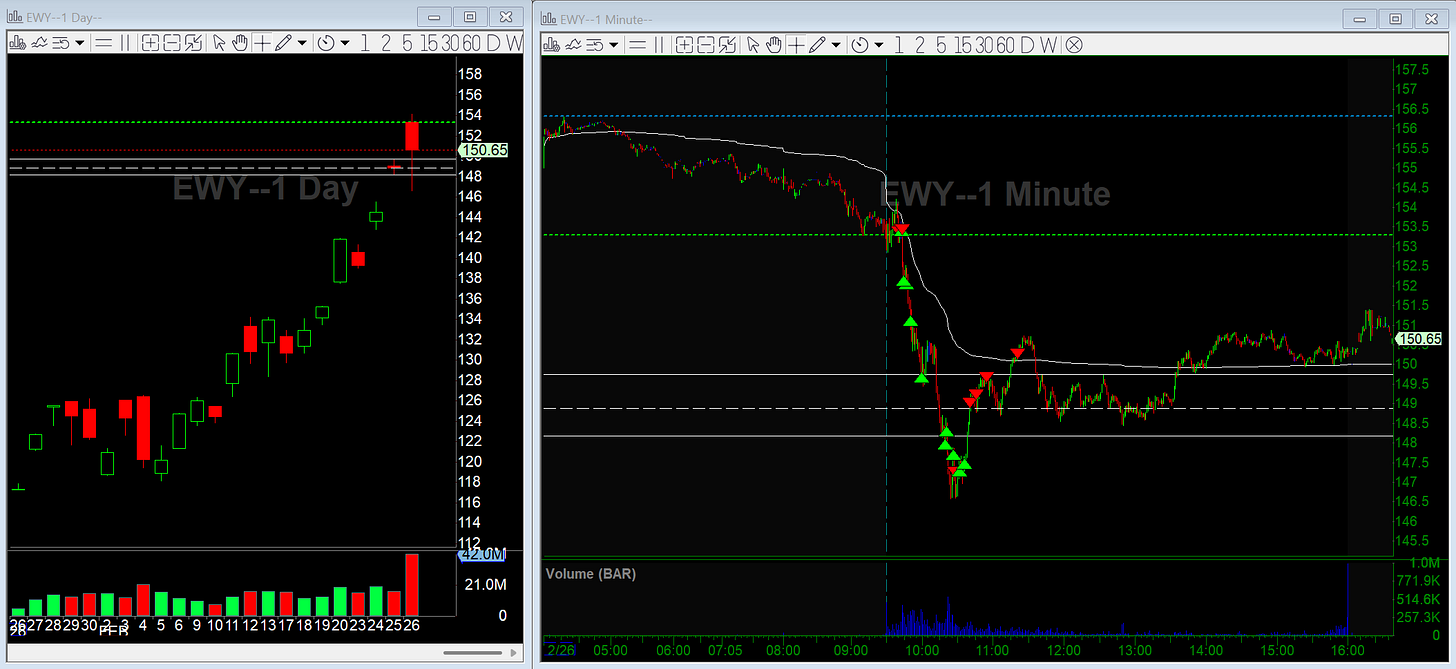Zoom out on the 1 Day chart
This screenshot has height=669, width=1456.
[172, 43]
